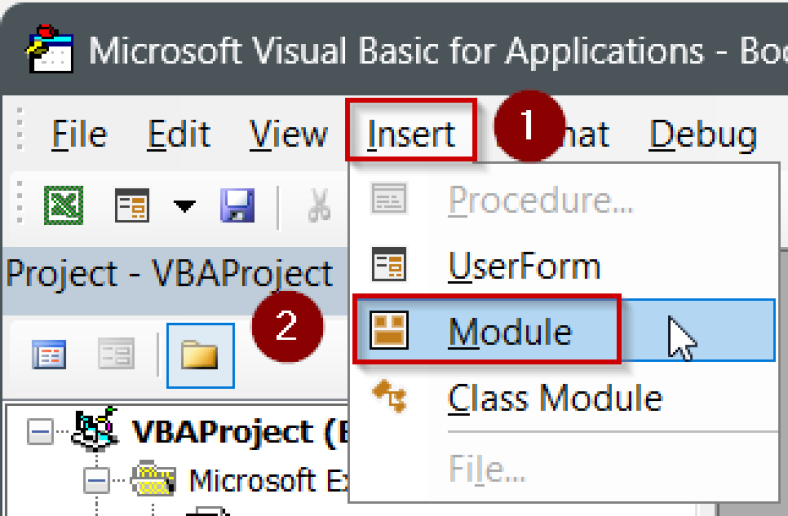
Task: Choose UserForm from the Insert menu
Action: pos(523,266)
